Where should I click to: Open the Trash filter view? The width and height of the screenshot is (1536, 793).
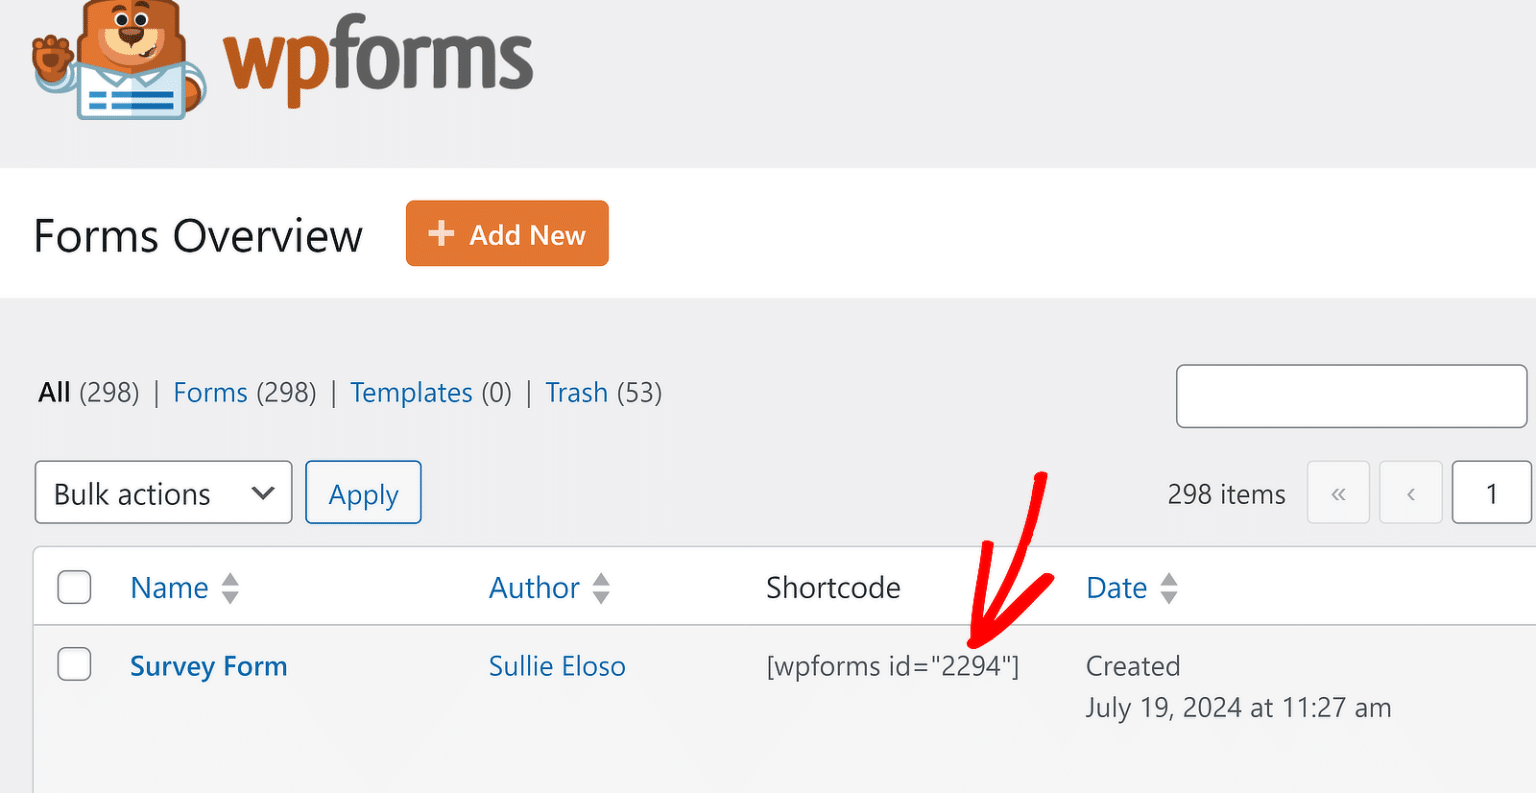(x=577, y=392)
